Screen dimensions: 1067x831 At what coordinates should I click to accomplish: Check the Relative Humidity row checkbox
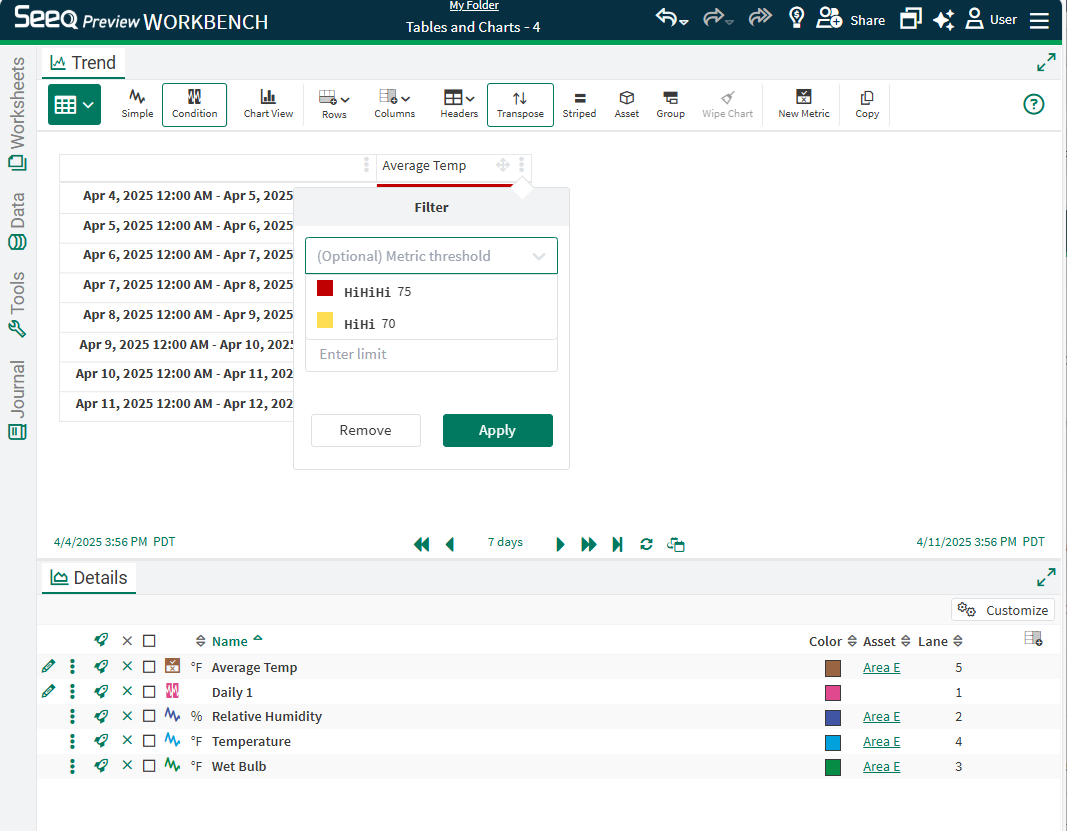click(x=149, y=716)
